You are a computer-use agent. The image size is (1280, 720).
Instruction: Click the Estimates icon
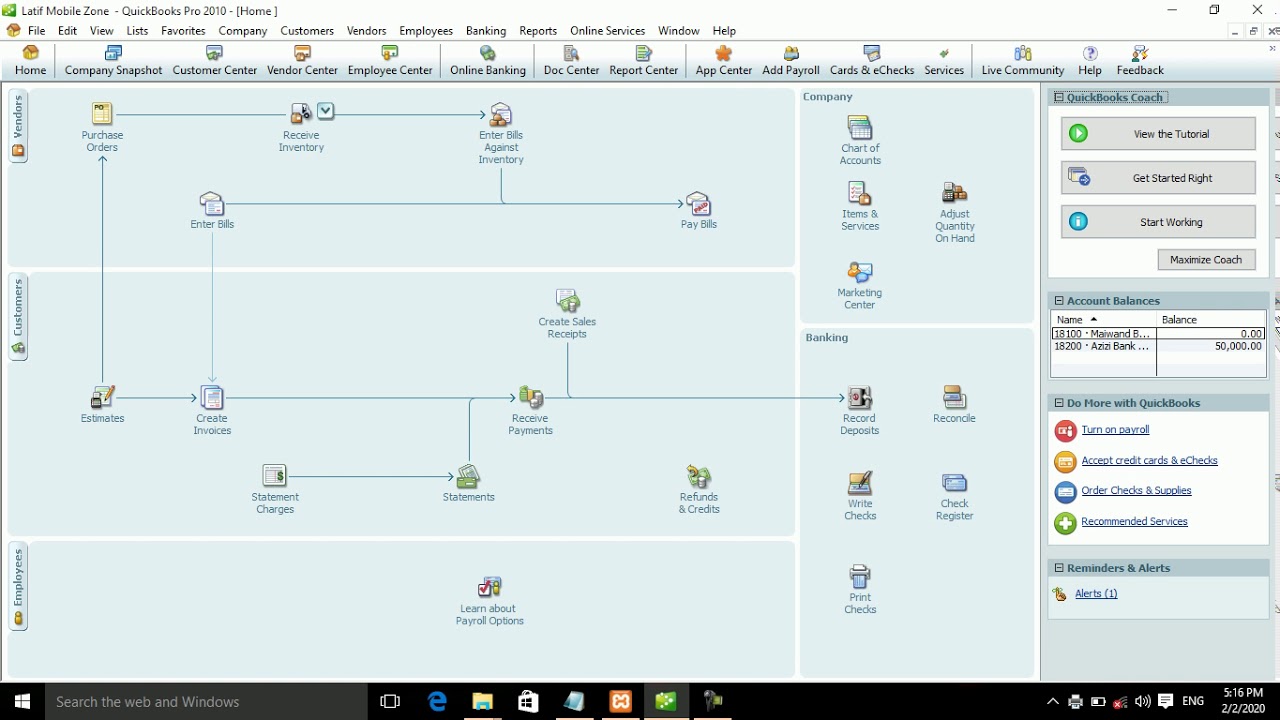102,398
